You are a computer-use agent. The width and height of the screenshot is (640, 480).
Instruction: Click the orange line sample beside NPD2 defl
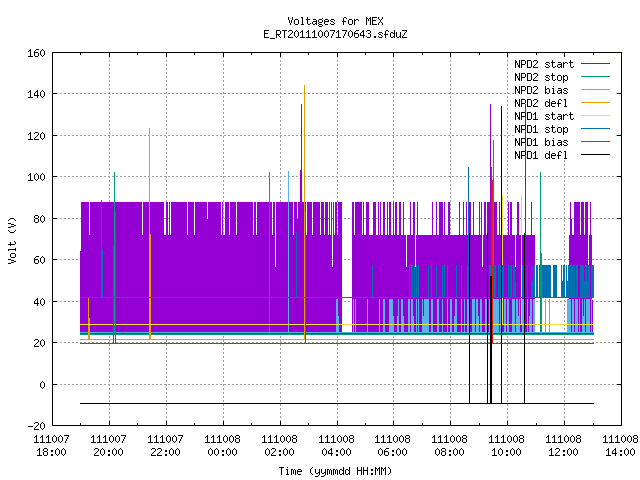point(595,103)
